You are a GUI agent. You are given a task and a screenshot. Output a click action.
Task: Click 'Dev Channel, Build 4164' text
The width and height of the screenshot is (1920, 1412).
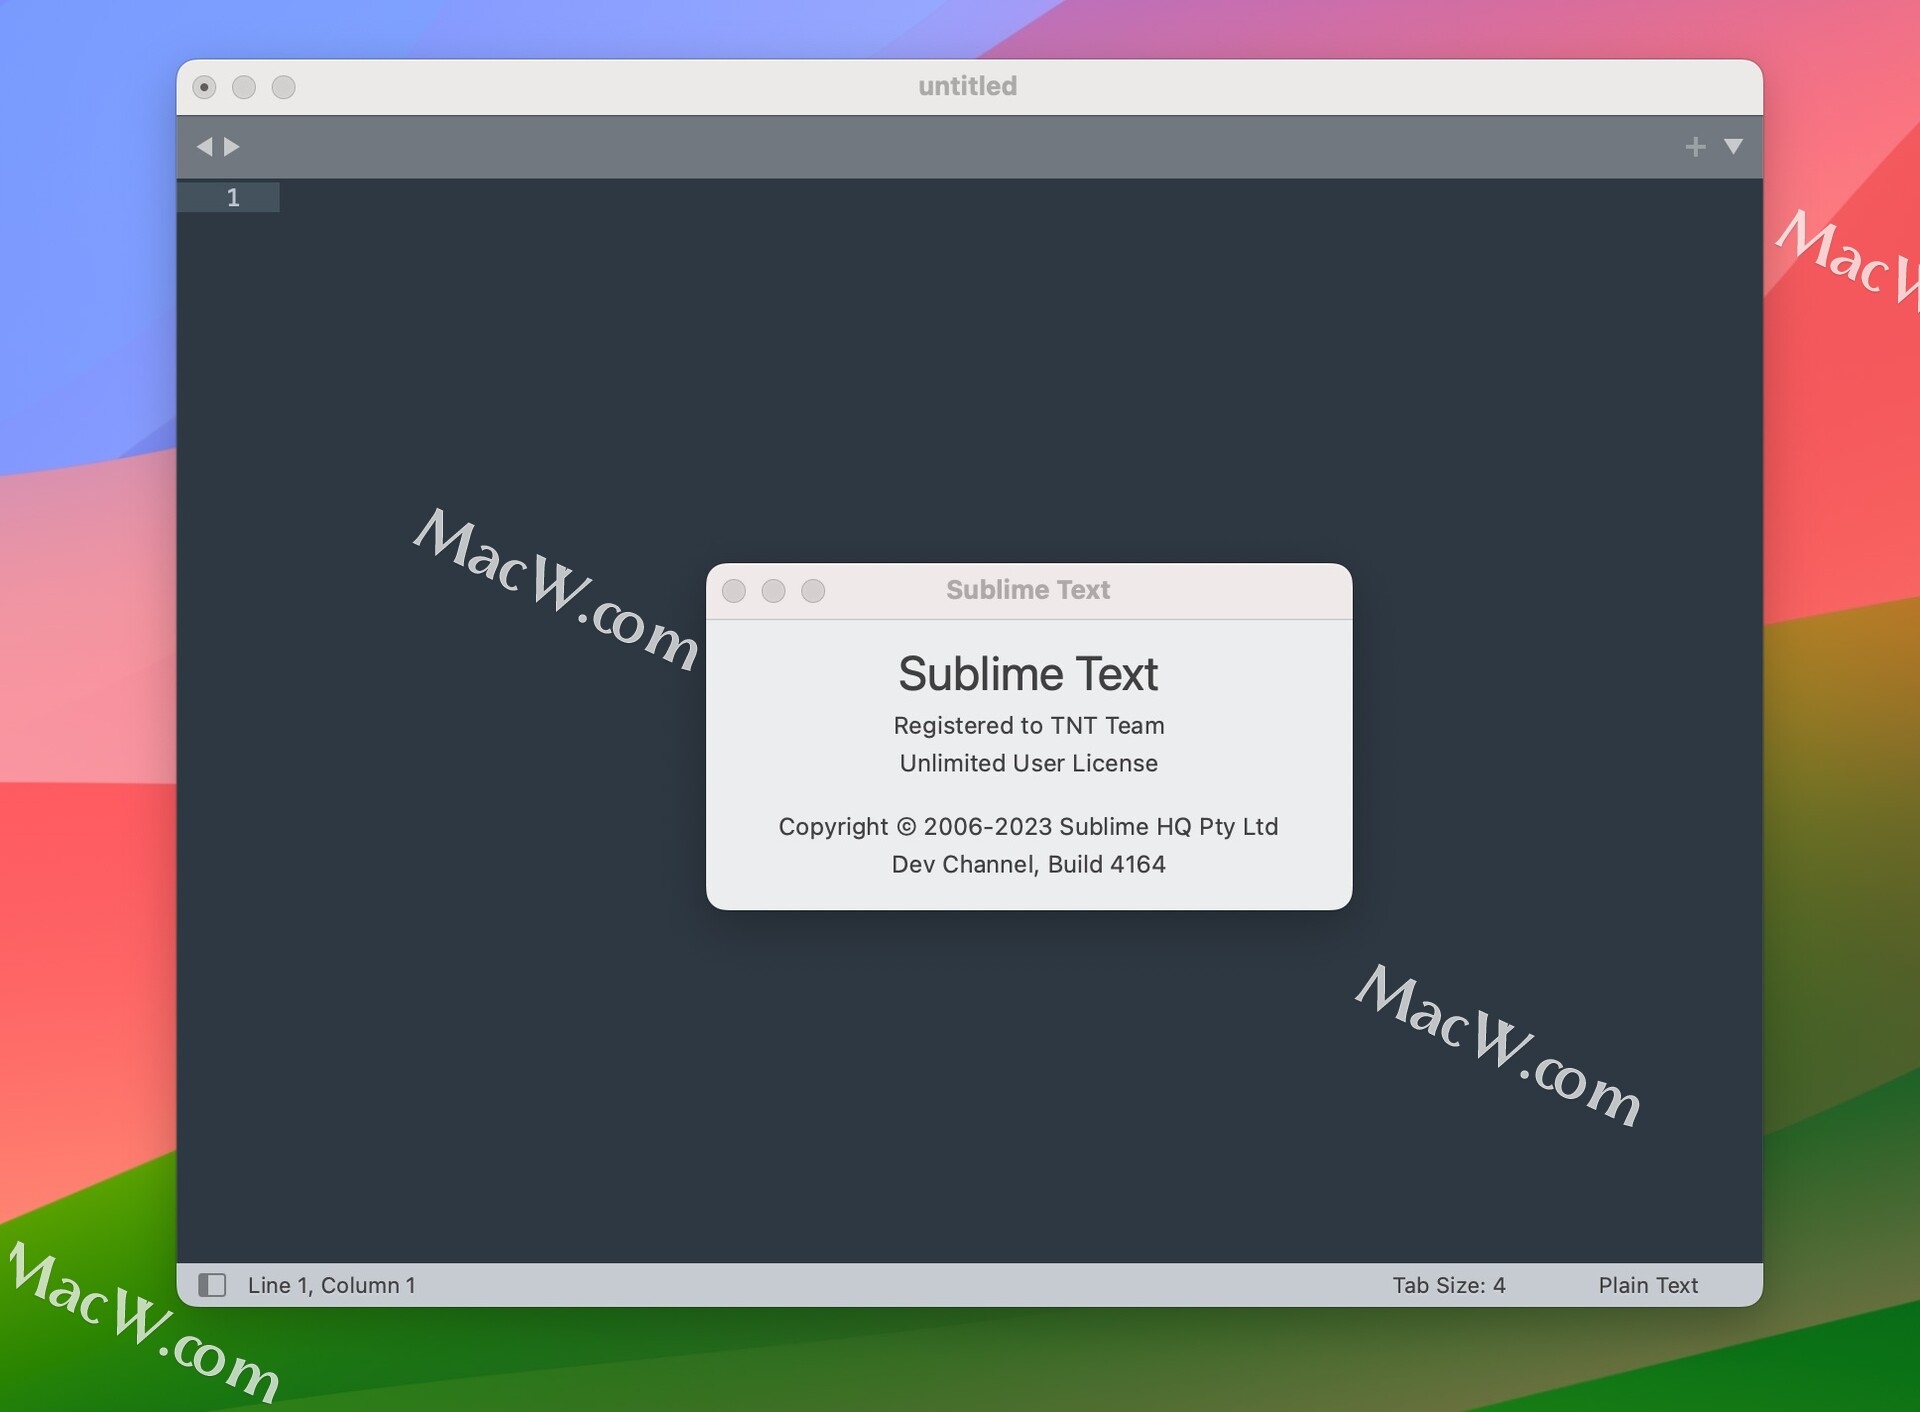pos(1029,864)
